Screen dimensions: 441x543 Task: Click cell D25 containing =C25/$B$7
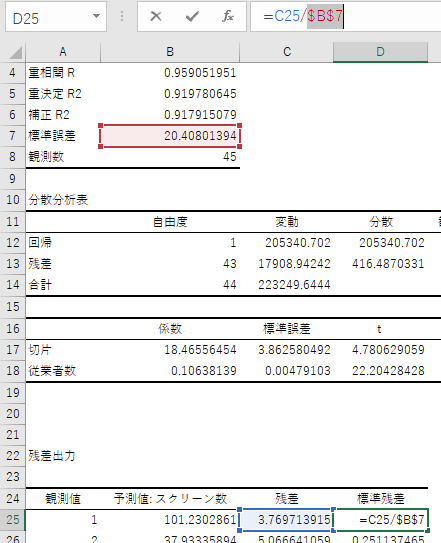tap(381, 519)
